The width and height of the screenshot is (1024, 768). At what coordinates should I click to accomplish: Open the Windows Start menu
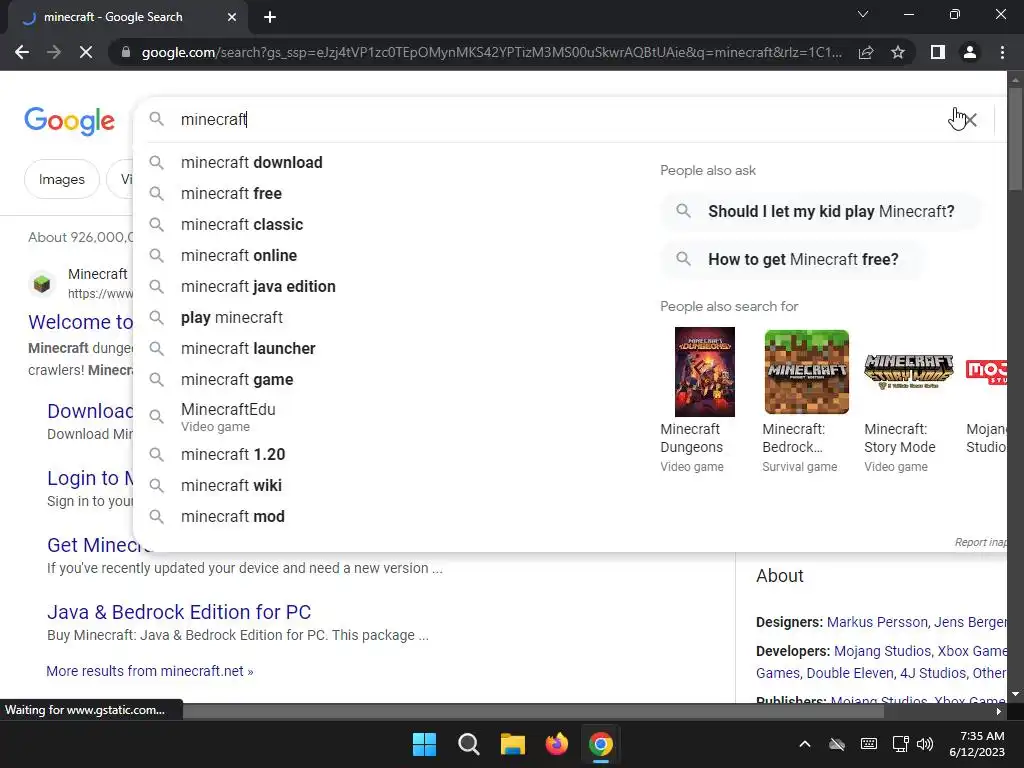[424, 744]
